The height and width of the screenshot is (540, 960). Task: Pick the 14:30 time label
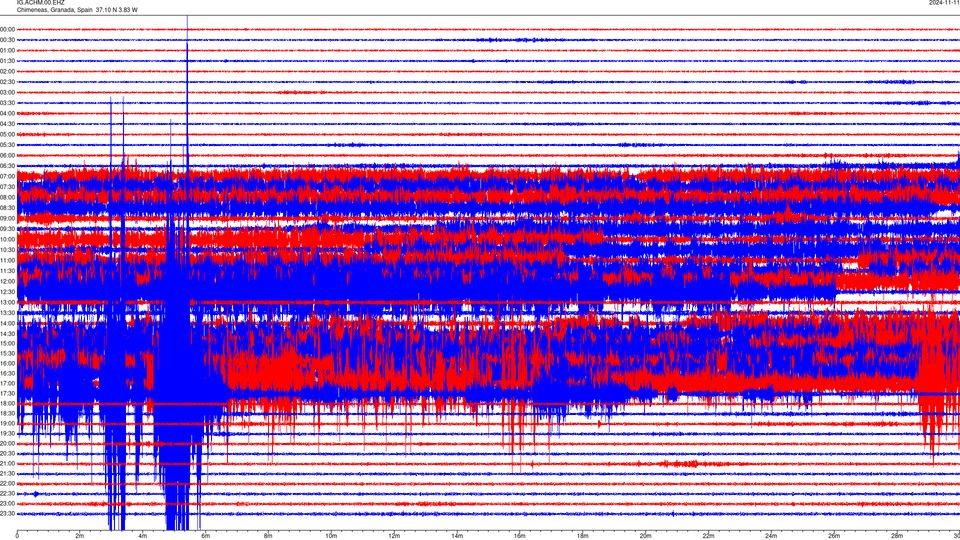[x=8, y=334]
